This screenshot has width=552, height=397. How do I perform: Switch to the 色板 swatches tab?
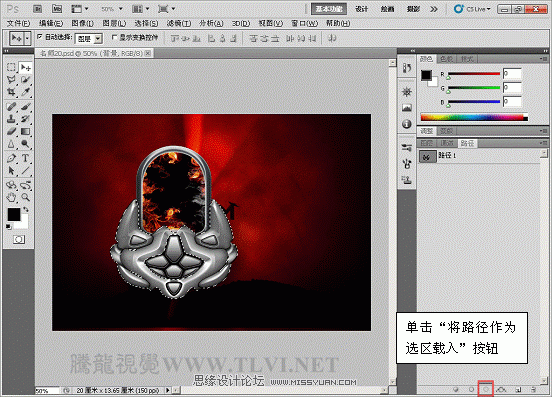click(447, 59)
